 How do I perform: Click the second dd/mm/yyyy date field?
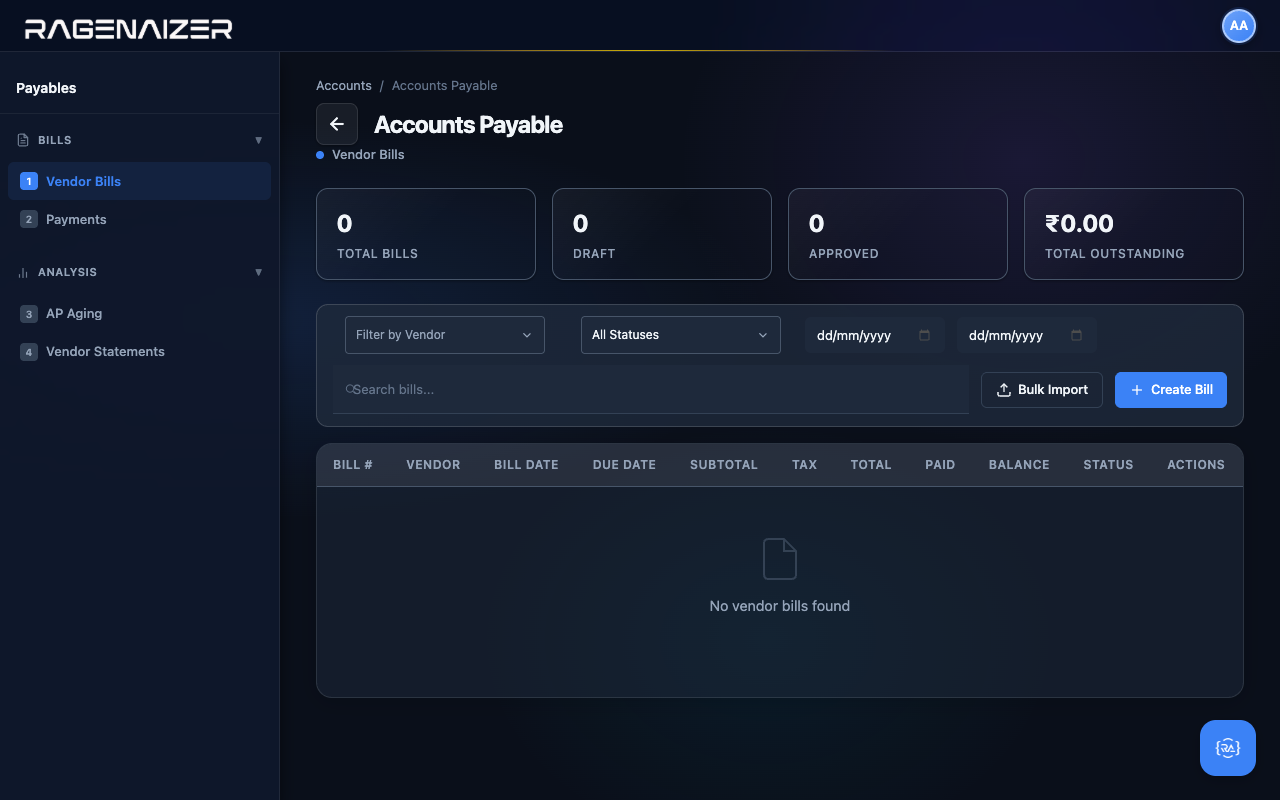pos(1027,335)
